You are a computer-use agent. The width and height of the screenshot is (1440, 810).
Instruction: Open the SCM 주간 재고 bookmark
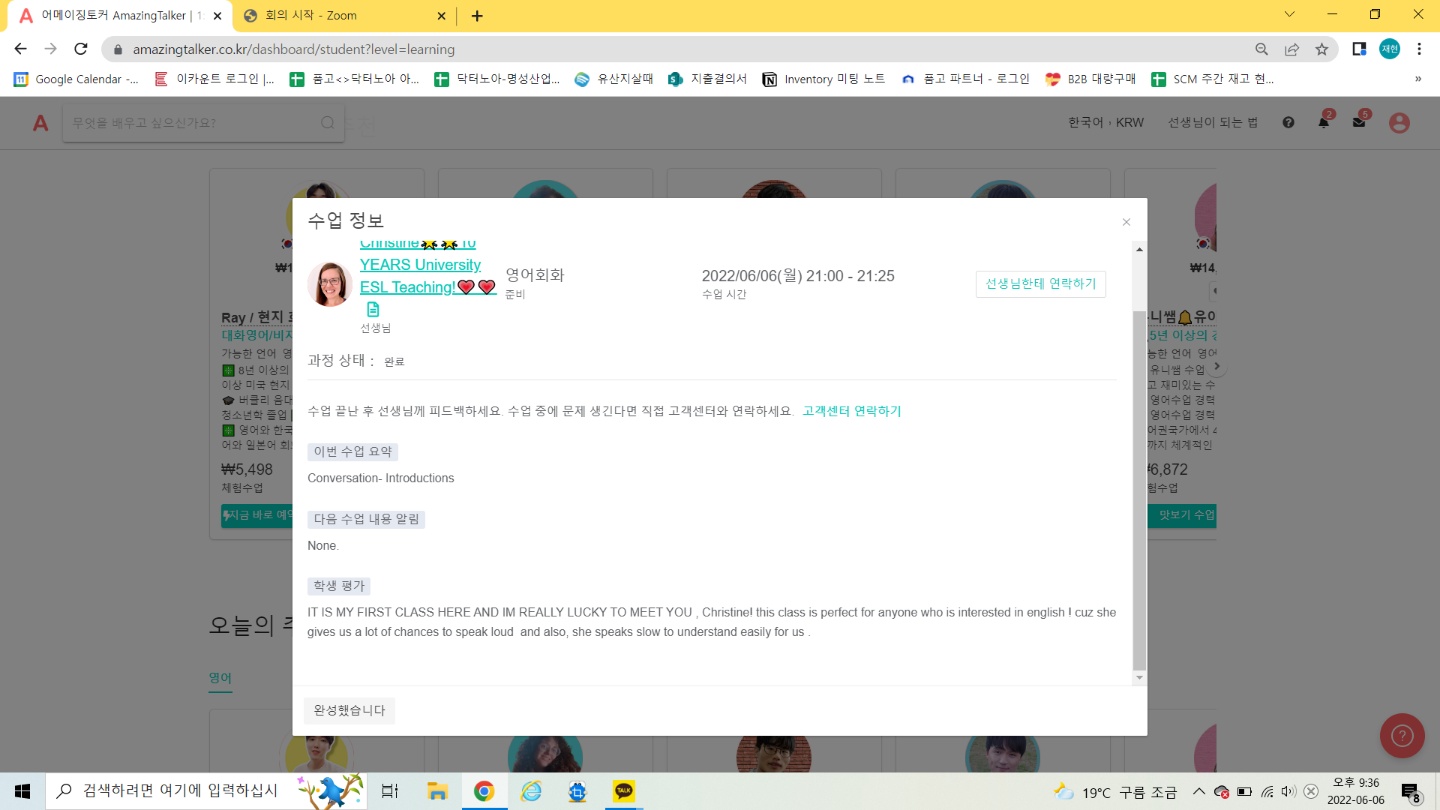pyautogui.click(x=1213, y=79)
